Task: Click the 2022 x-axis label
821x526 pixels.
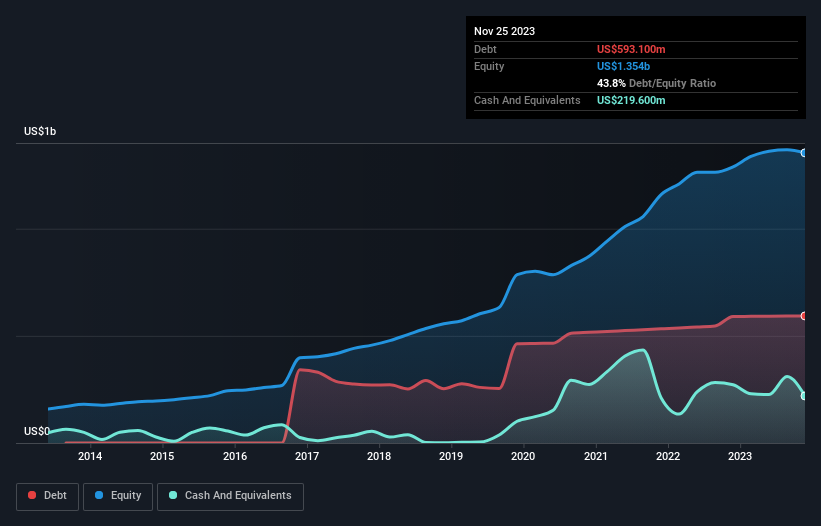Action: [668, 456]
